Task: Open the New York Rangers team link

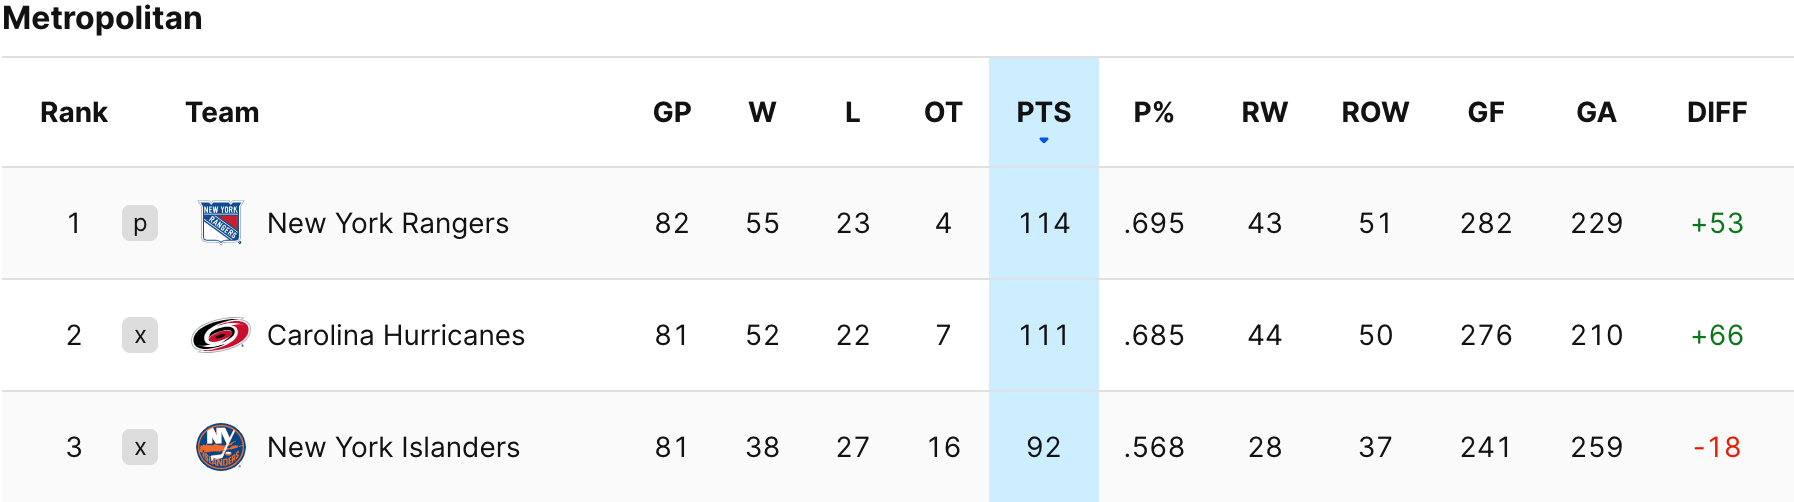Action: 388,223
